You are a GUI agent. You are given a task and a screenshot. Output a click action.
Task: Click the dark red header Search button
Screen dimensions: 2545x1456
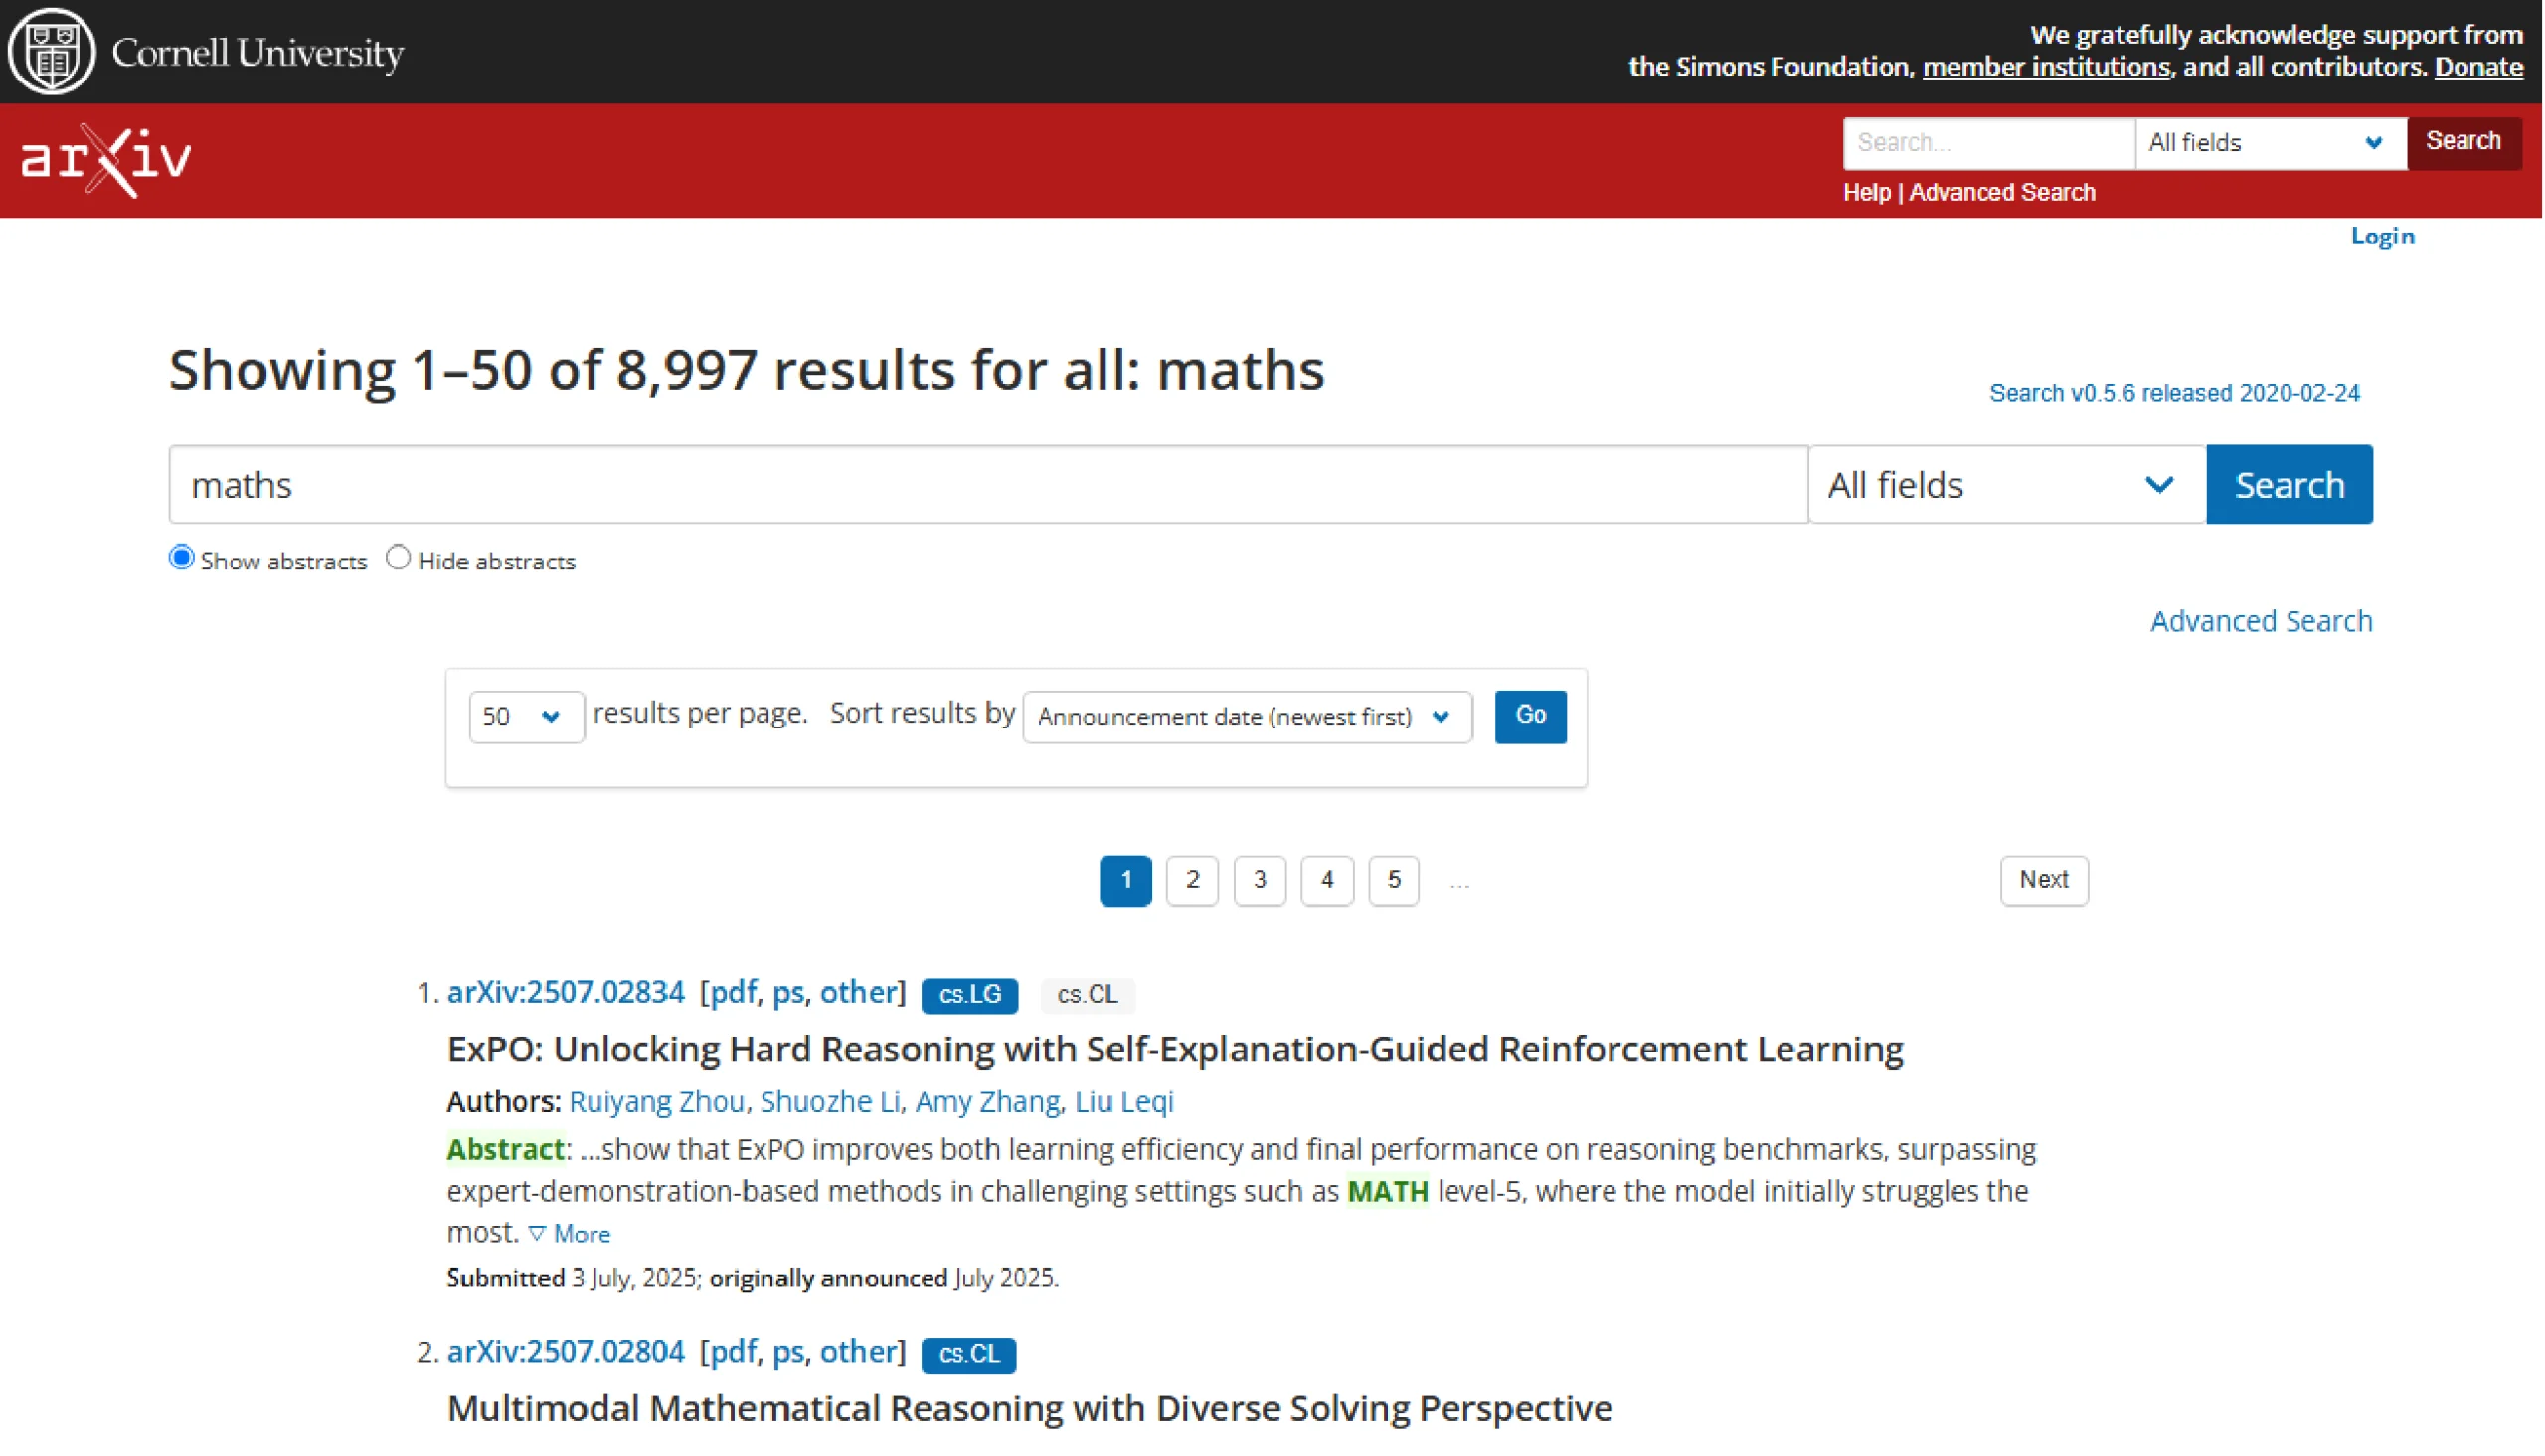[x=2463, y=142]
